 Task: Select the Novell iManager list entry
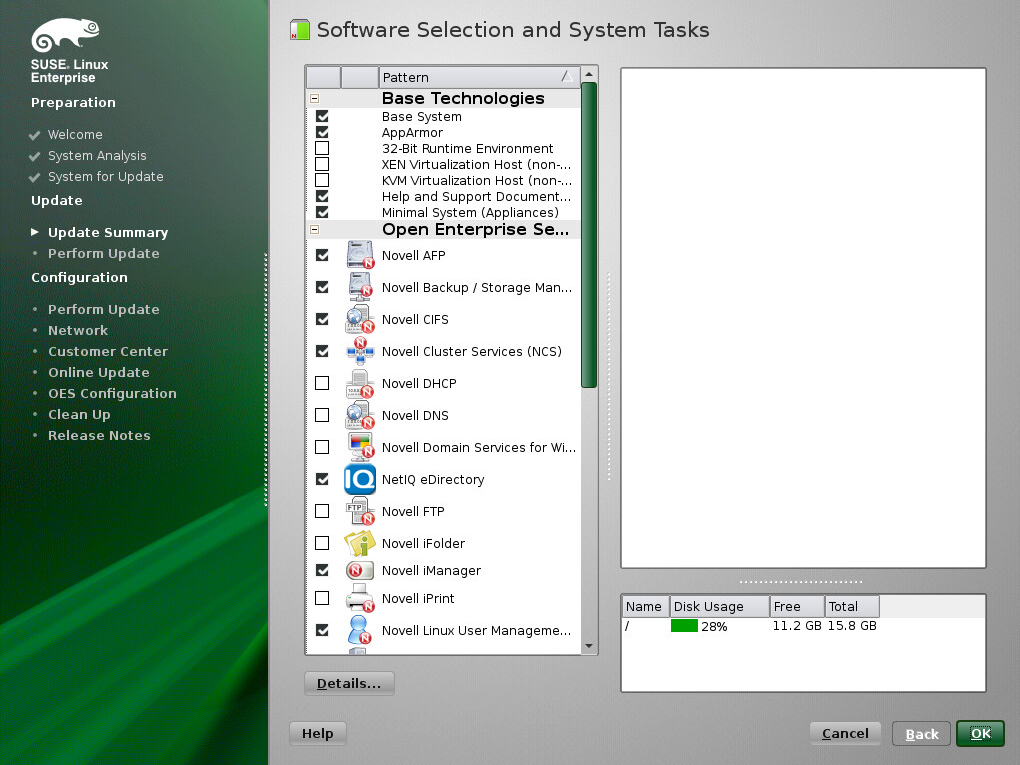[431, 571]
